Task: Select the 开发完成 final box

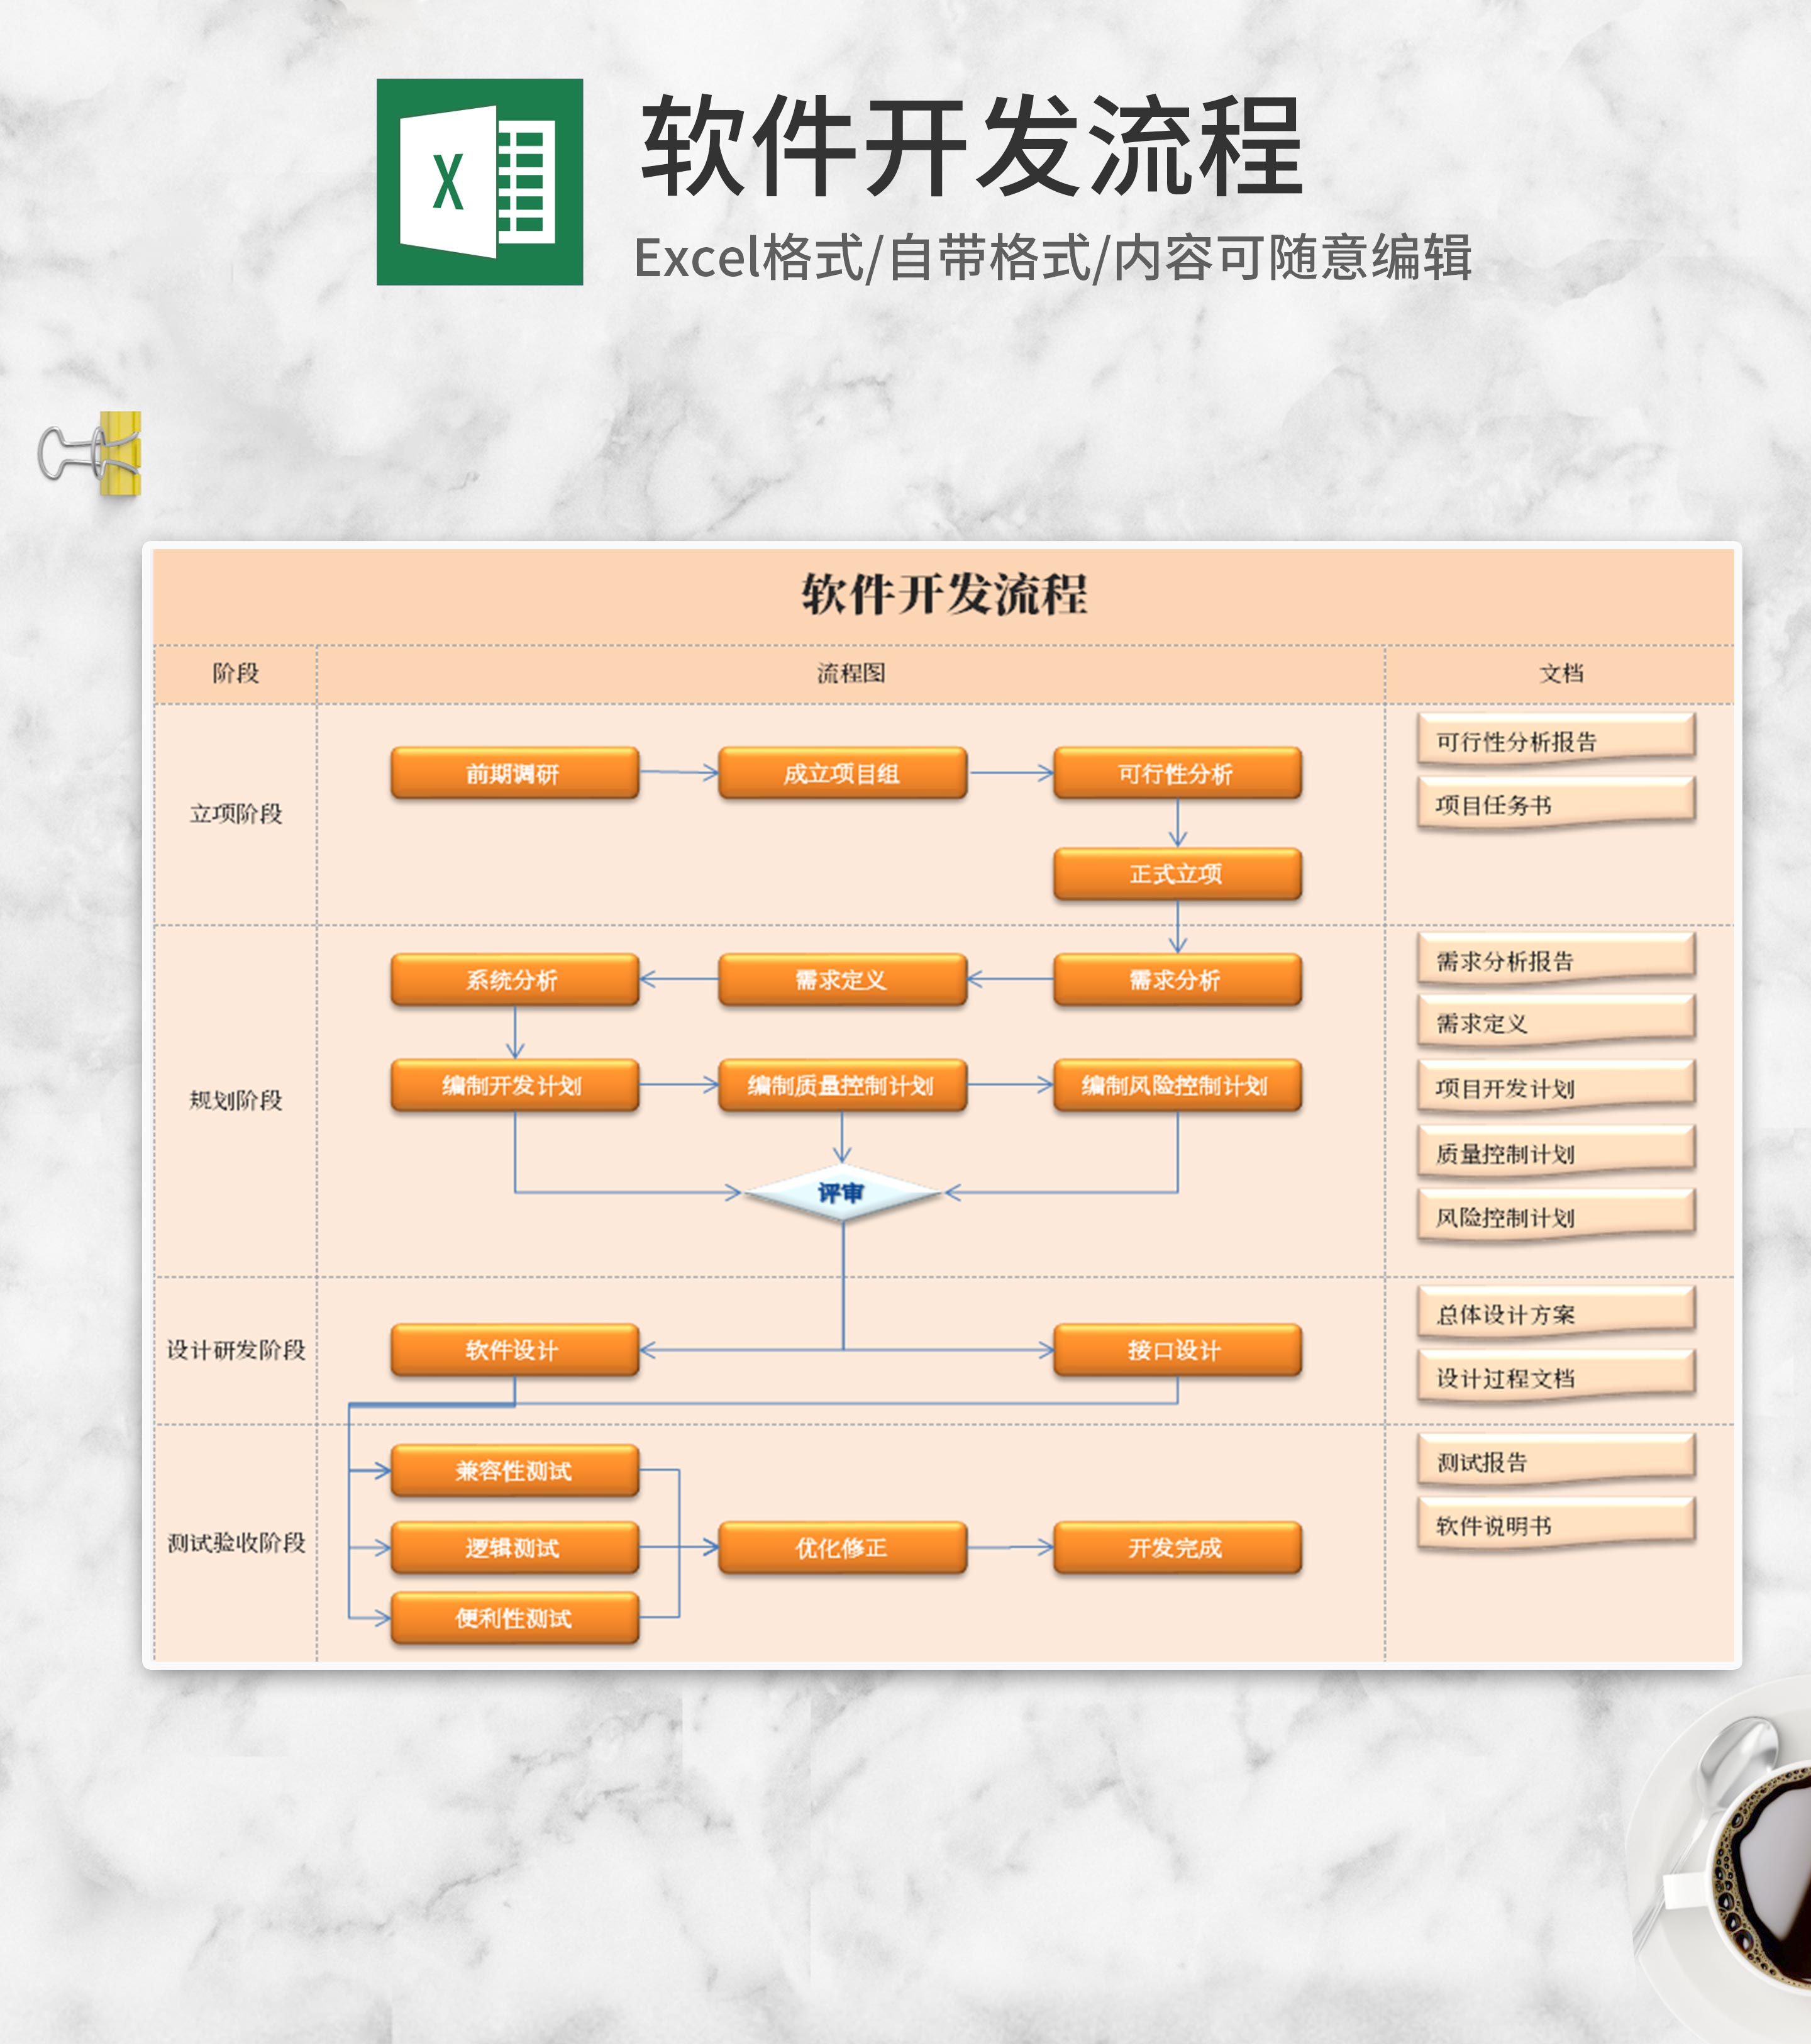Action: tap(1176, 1548)
